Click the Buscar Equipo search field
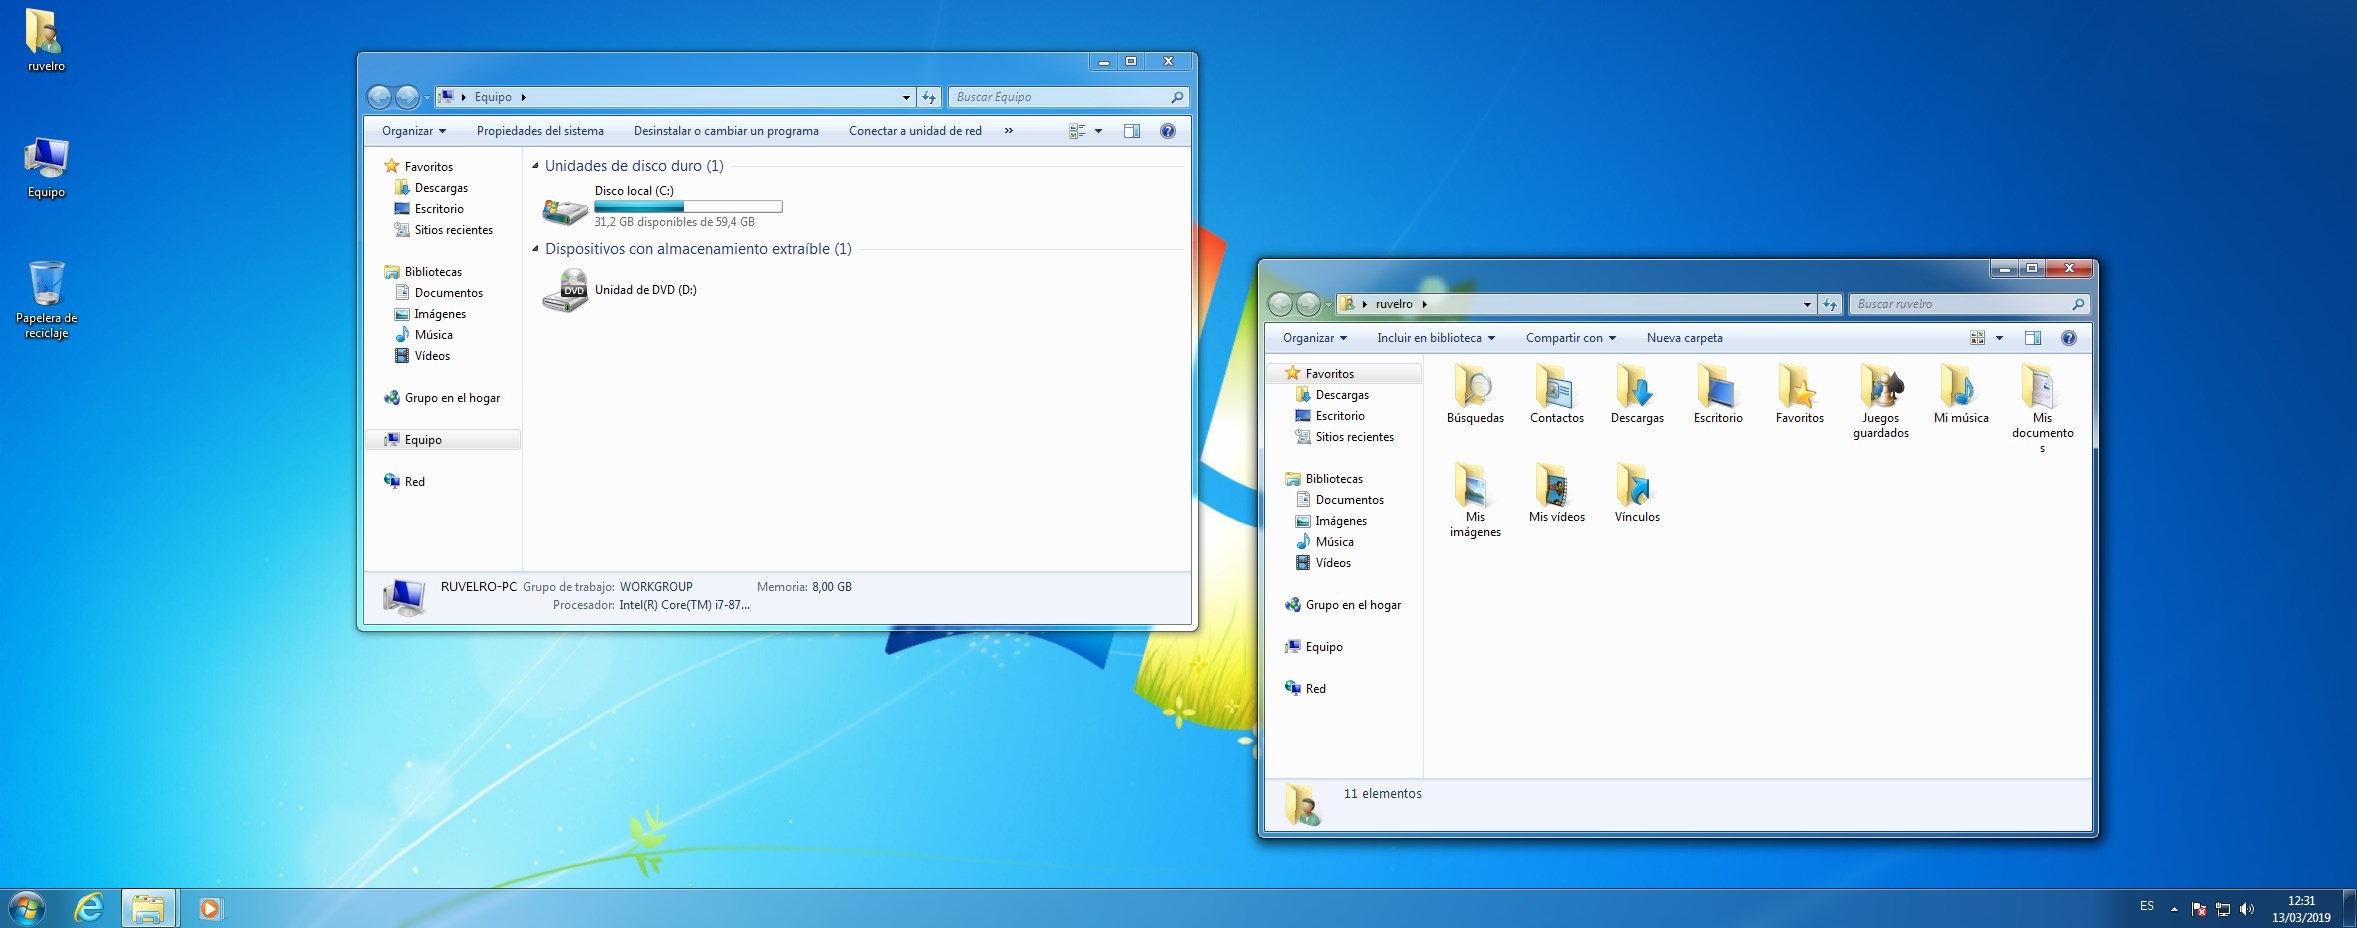This screenshot has width=2357, height=928. (1067, 97)
